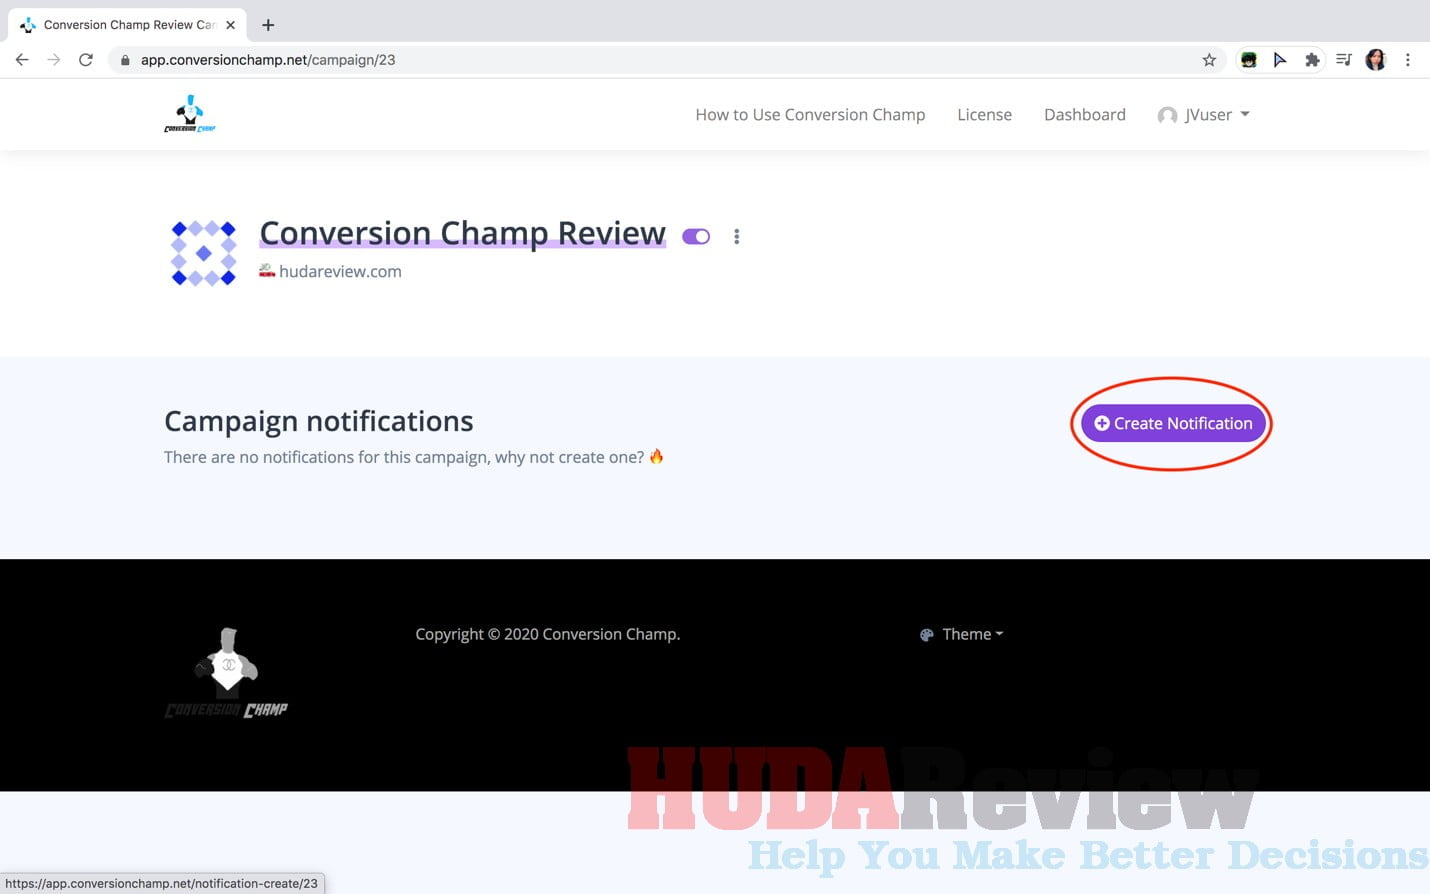
Task: Open How to Use Conversion Champ
Action: click(810, 115)
